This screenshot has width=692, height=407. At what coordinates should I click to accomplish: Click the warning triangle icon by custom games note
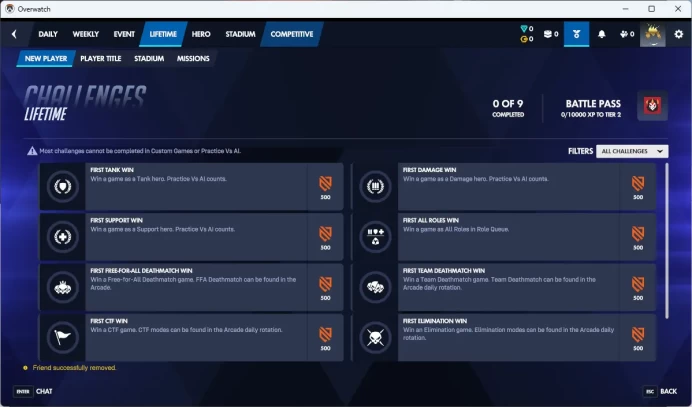(32, 151)
